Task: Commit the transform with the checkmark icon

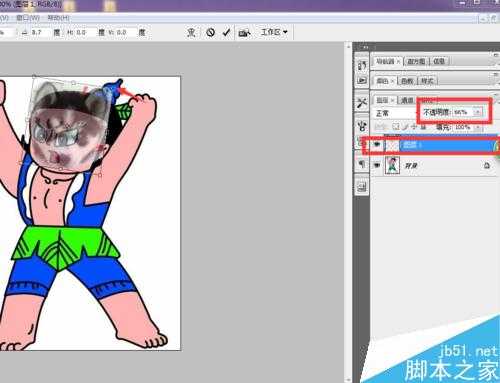Action: click(227, 32)
